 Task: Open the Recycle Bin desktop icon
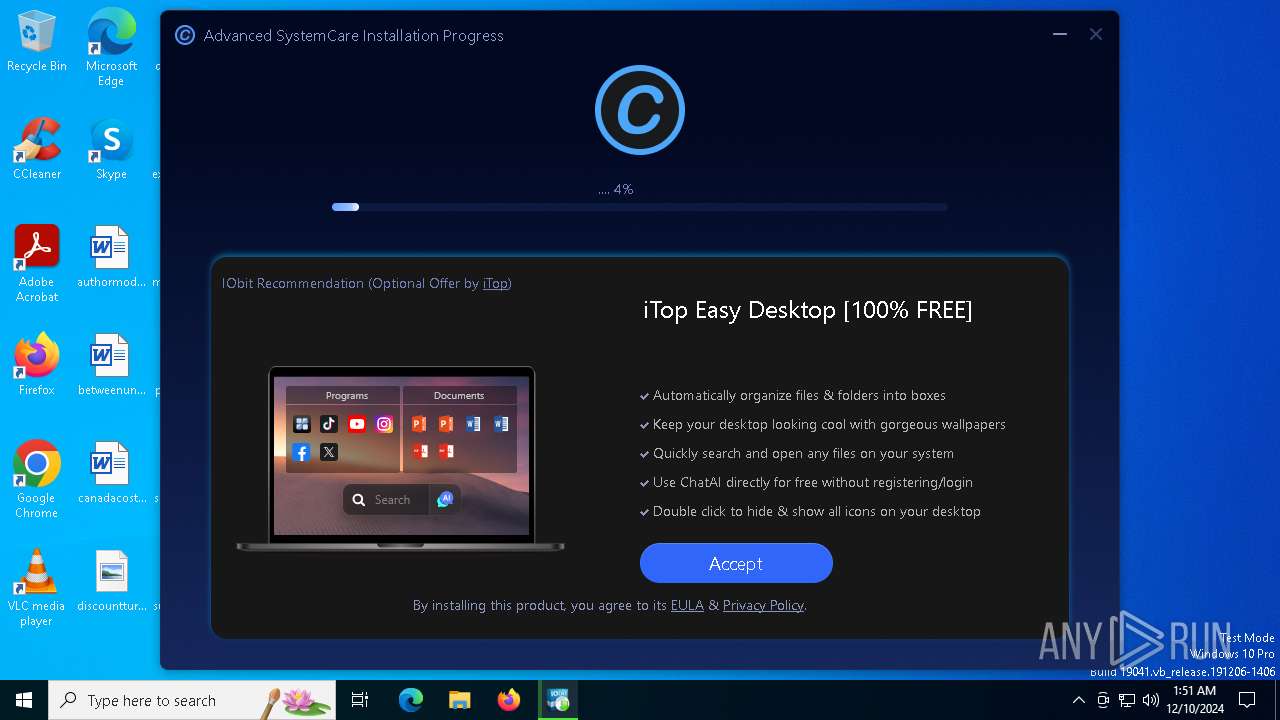pyautogui.click(x=37, y=42)
